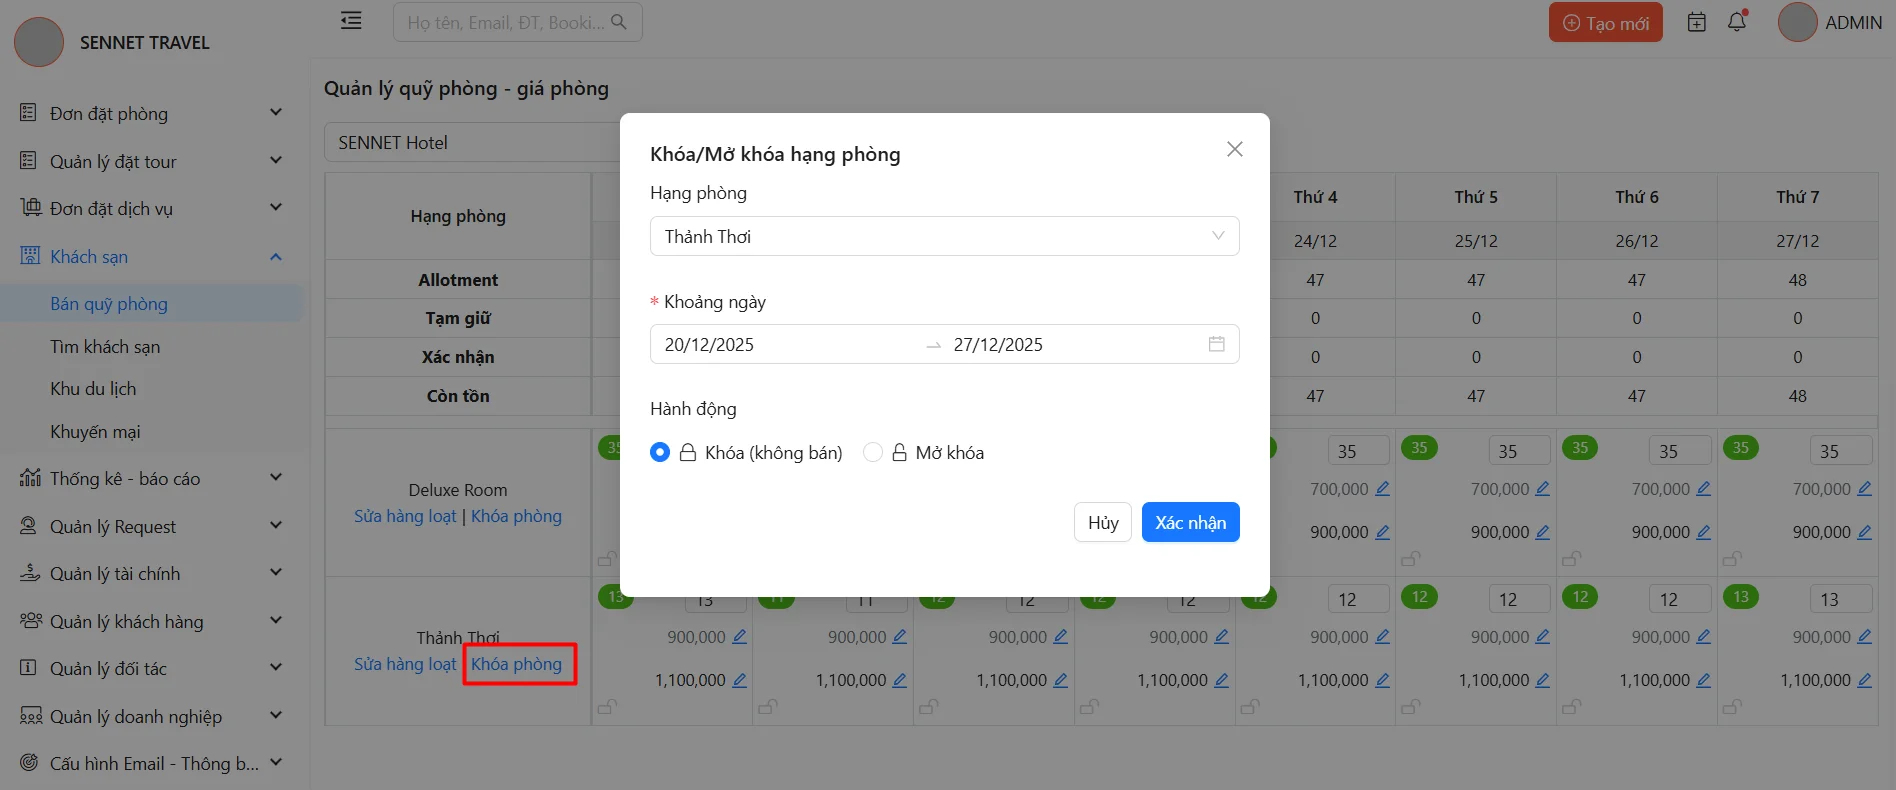Open the Hạng phòng dropdown

pos(944,236)
